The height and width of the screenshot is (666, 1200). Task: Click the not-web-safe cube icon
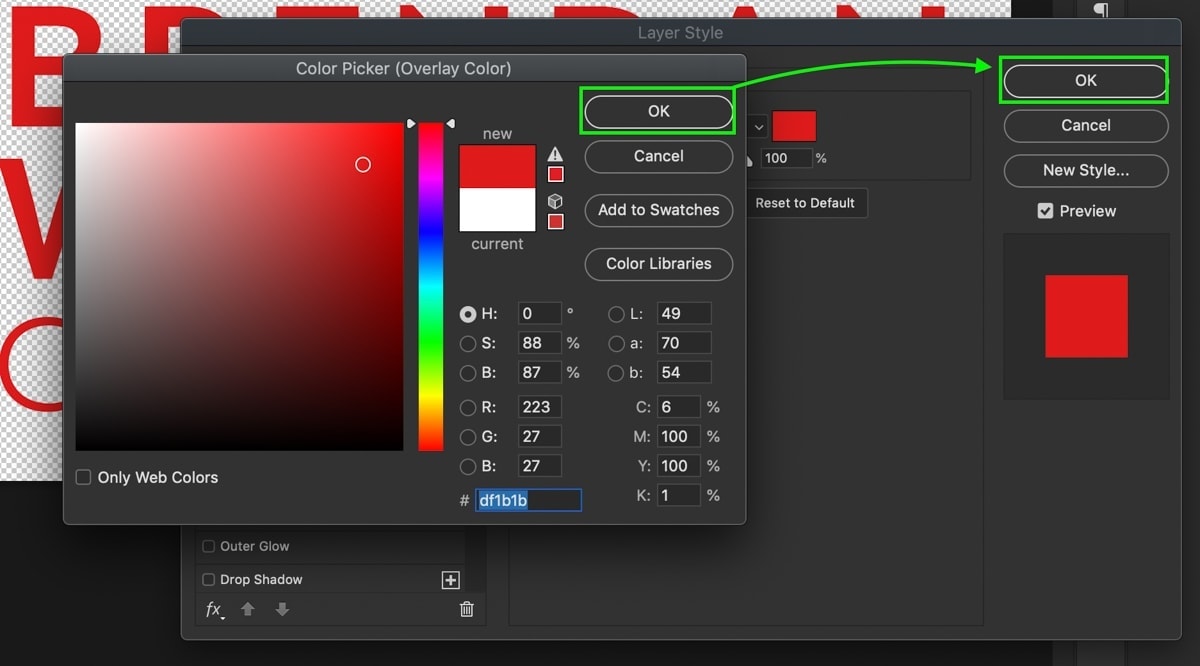[x=555, y=201]
